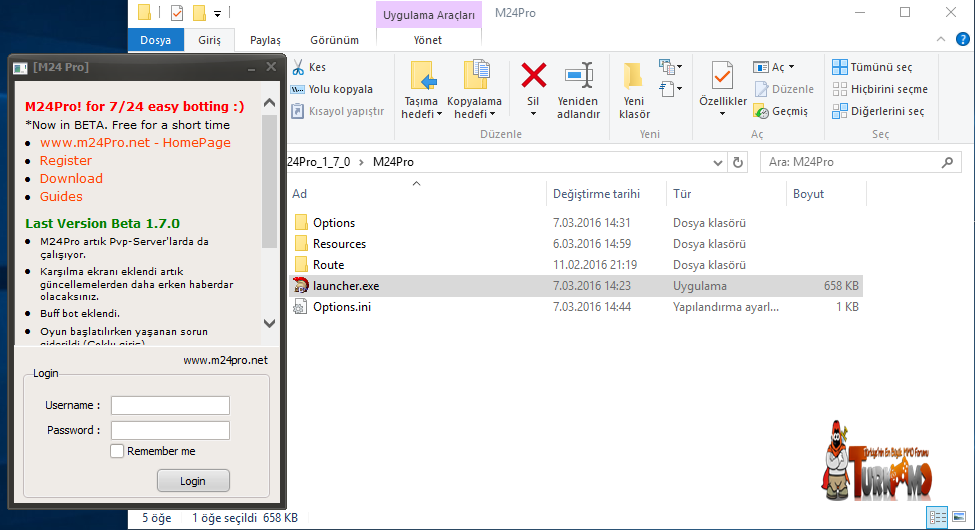Click the 24Pro_1_7_0 breadcrumb segment
The height and width of the screenshot is (530, 975).
click(319, 162)
